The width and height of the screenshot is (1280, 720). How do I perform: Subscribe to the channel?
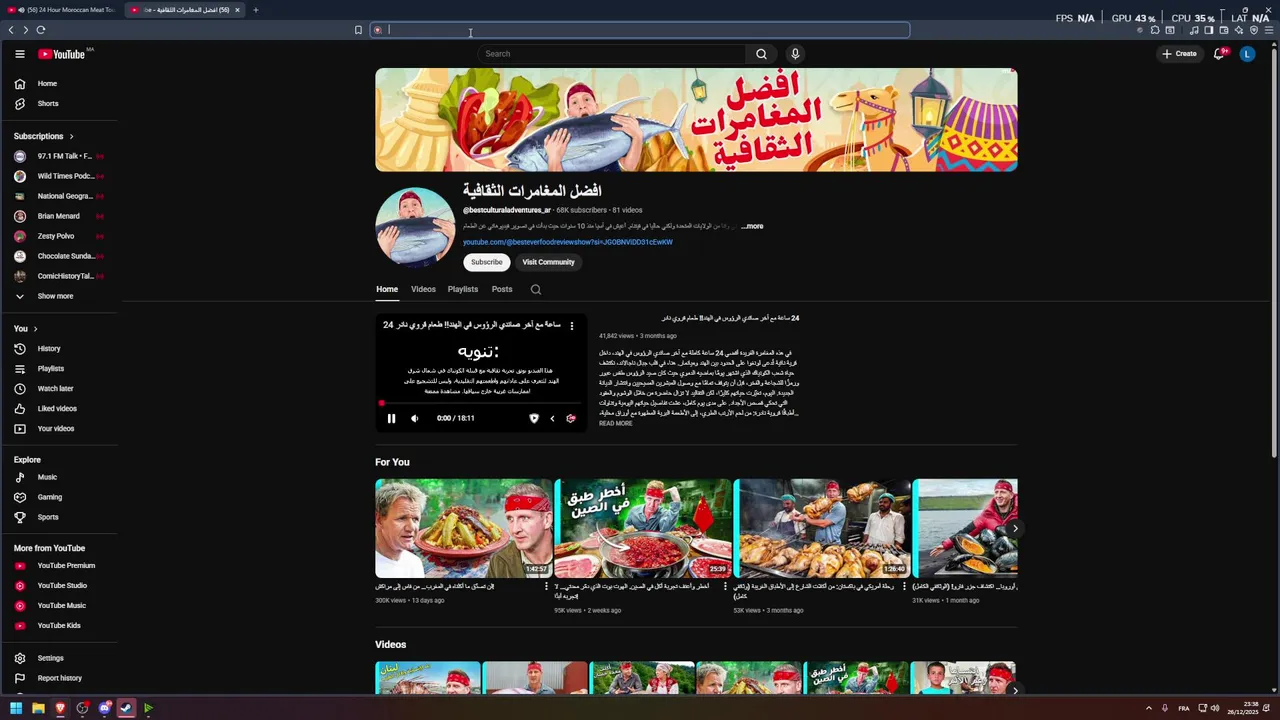coord(487,262)
